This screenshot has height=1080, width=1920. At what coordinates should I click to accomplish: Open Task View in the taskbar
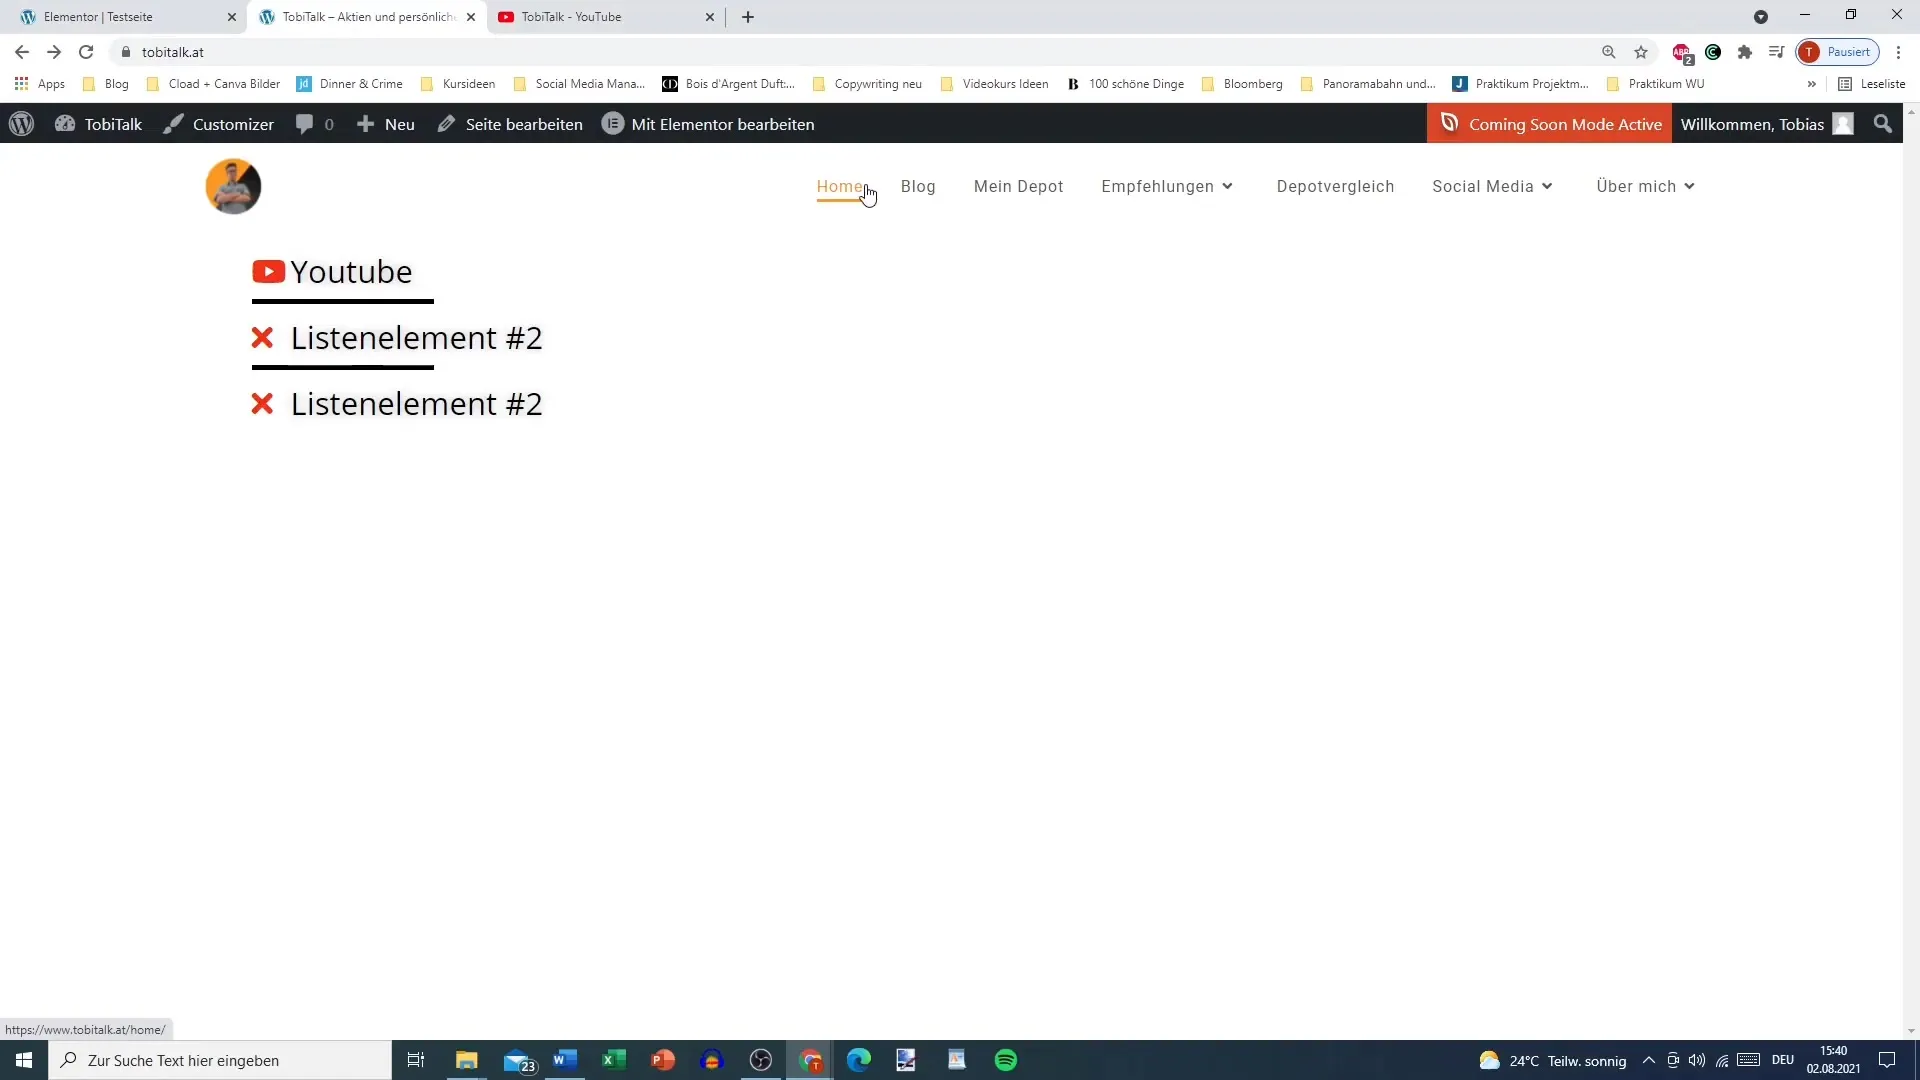coord(416,1060)
